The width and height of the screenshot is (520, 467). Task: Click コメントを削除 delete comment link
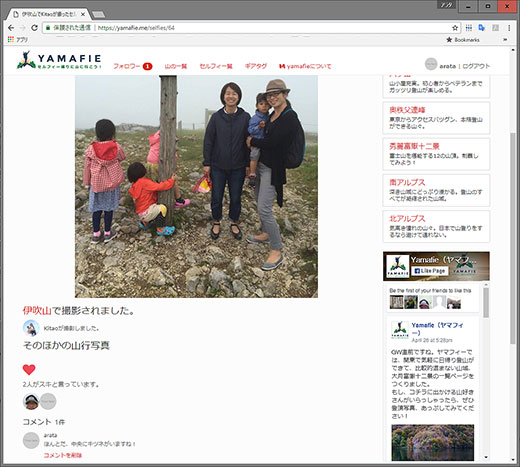click(x=63, y=455)
